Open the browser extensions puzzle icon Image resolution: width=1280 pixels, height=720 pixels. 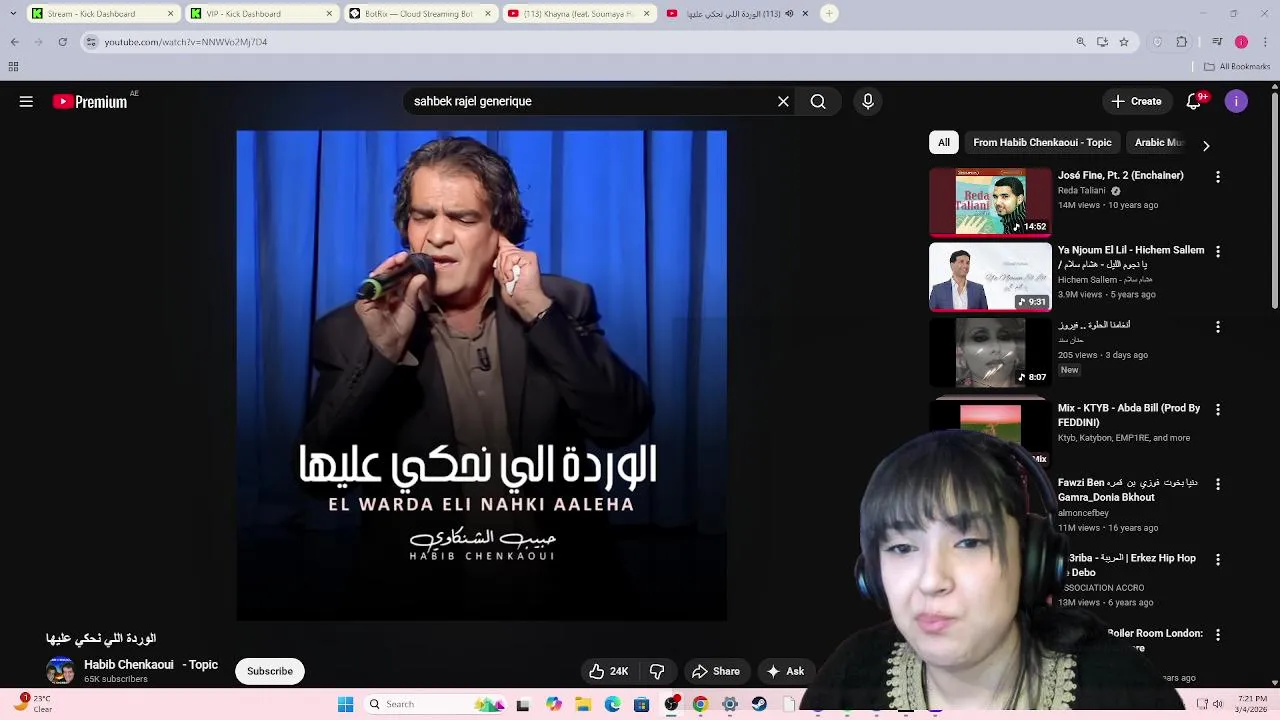(x=1182, y=42)
